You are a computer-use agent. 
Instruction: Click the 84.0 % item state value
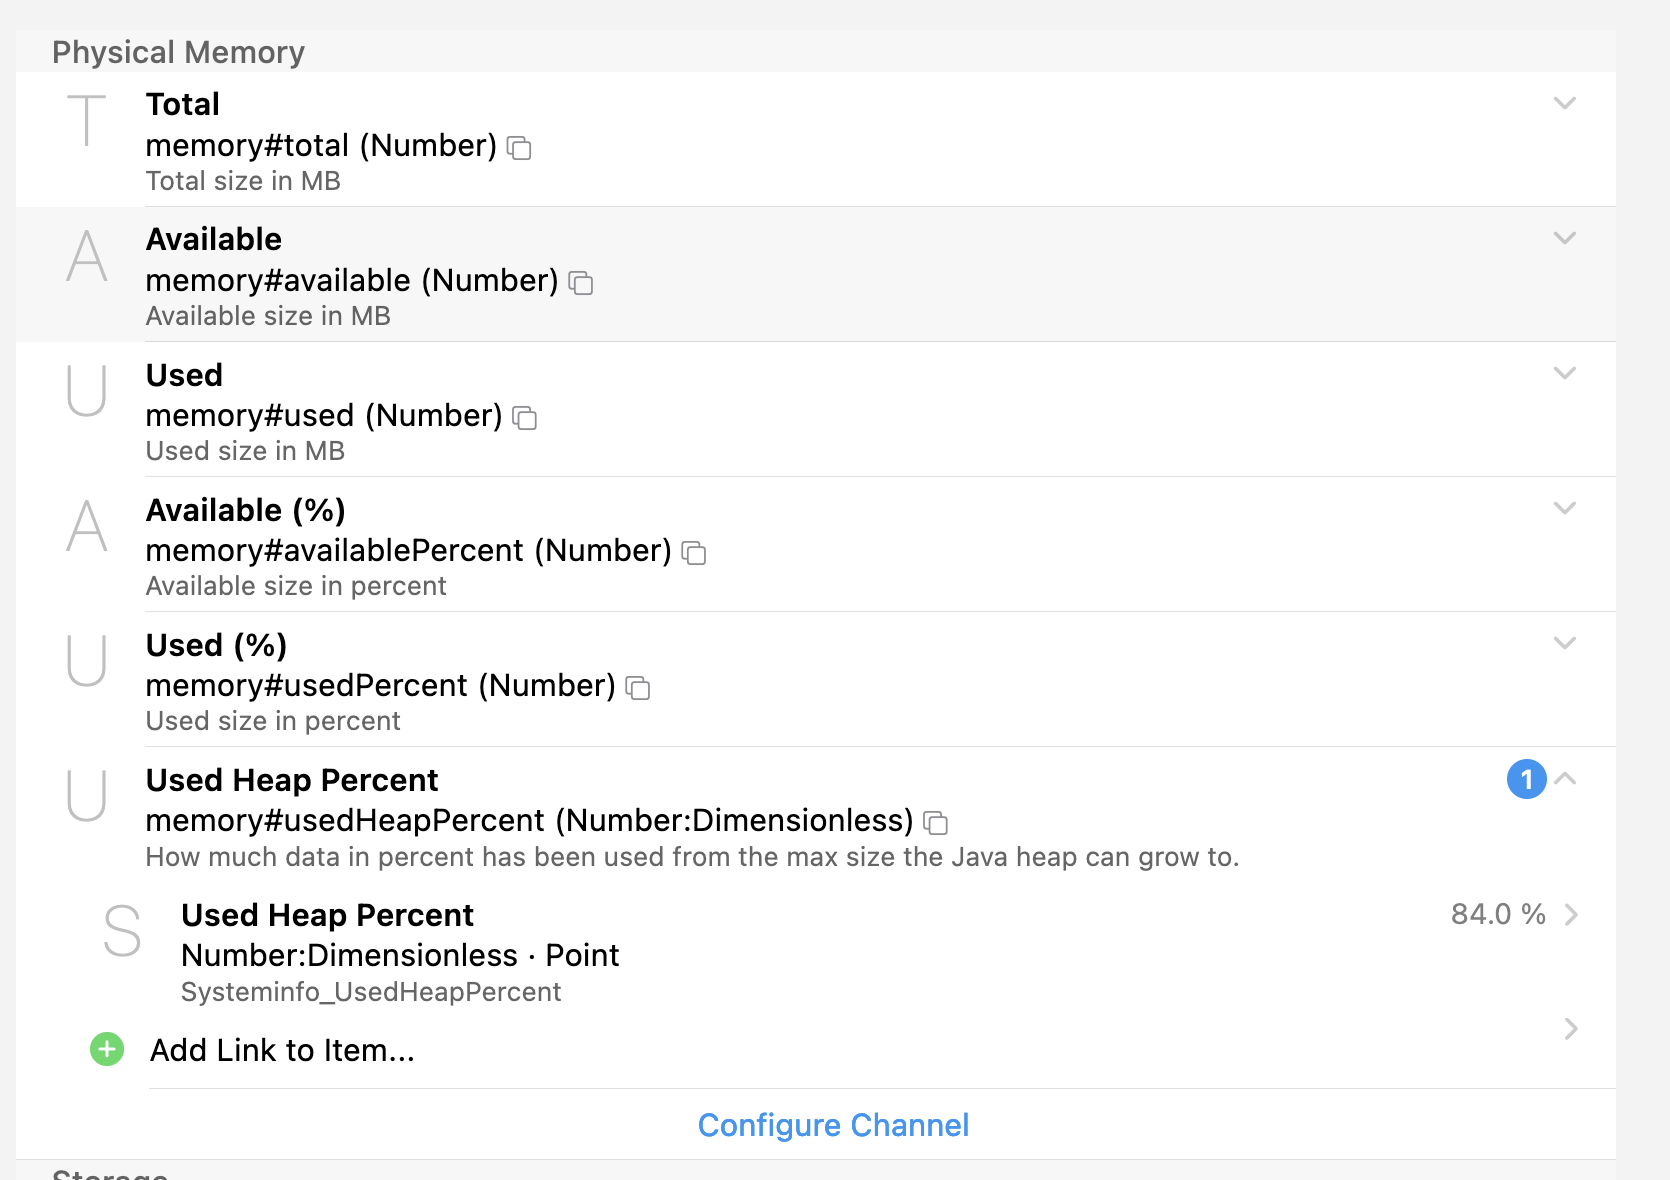pyautogui.click(x=1497, y=914)
